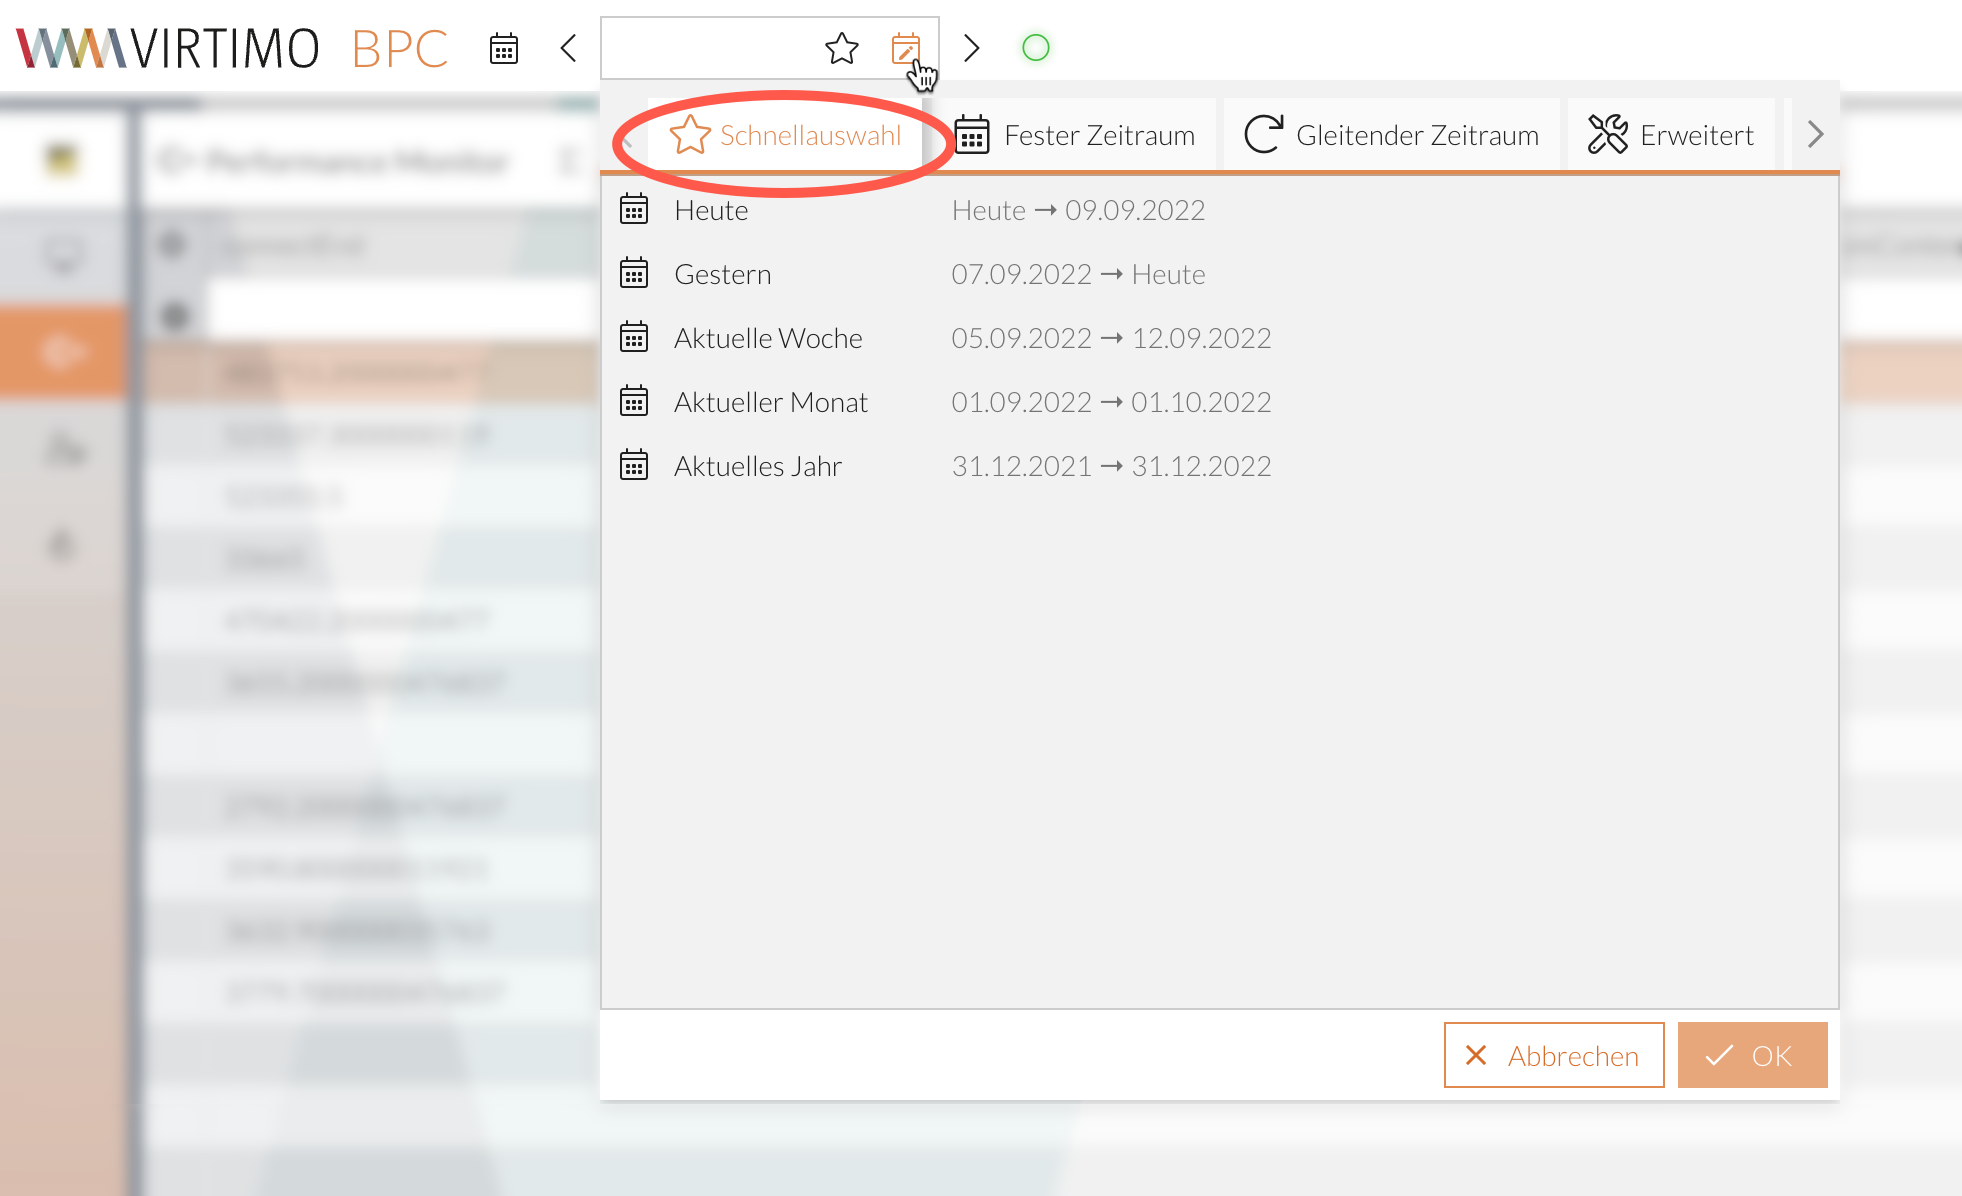This screenshot has width=1962, height=1196.
Task: Click the green circle status indicator
Action: click(x=1036, y=48)
